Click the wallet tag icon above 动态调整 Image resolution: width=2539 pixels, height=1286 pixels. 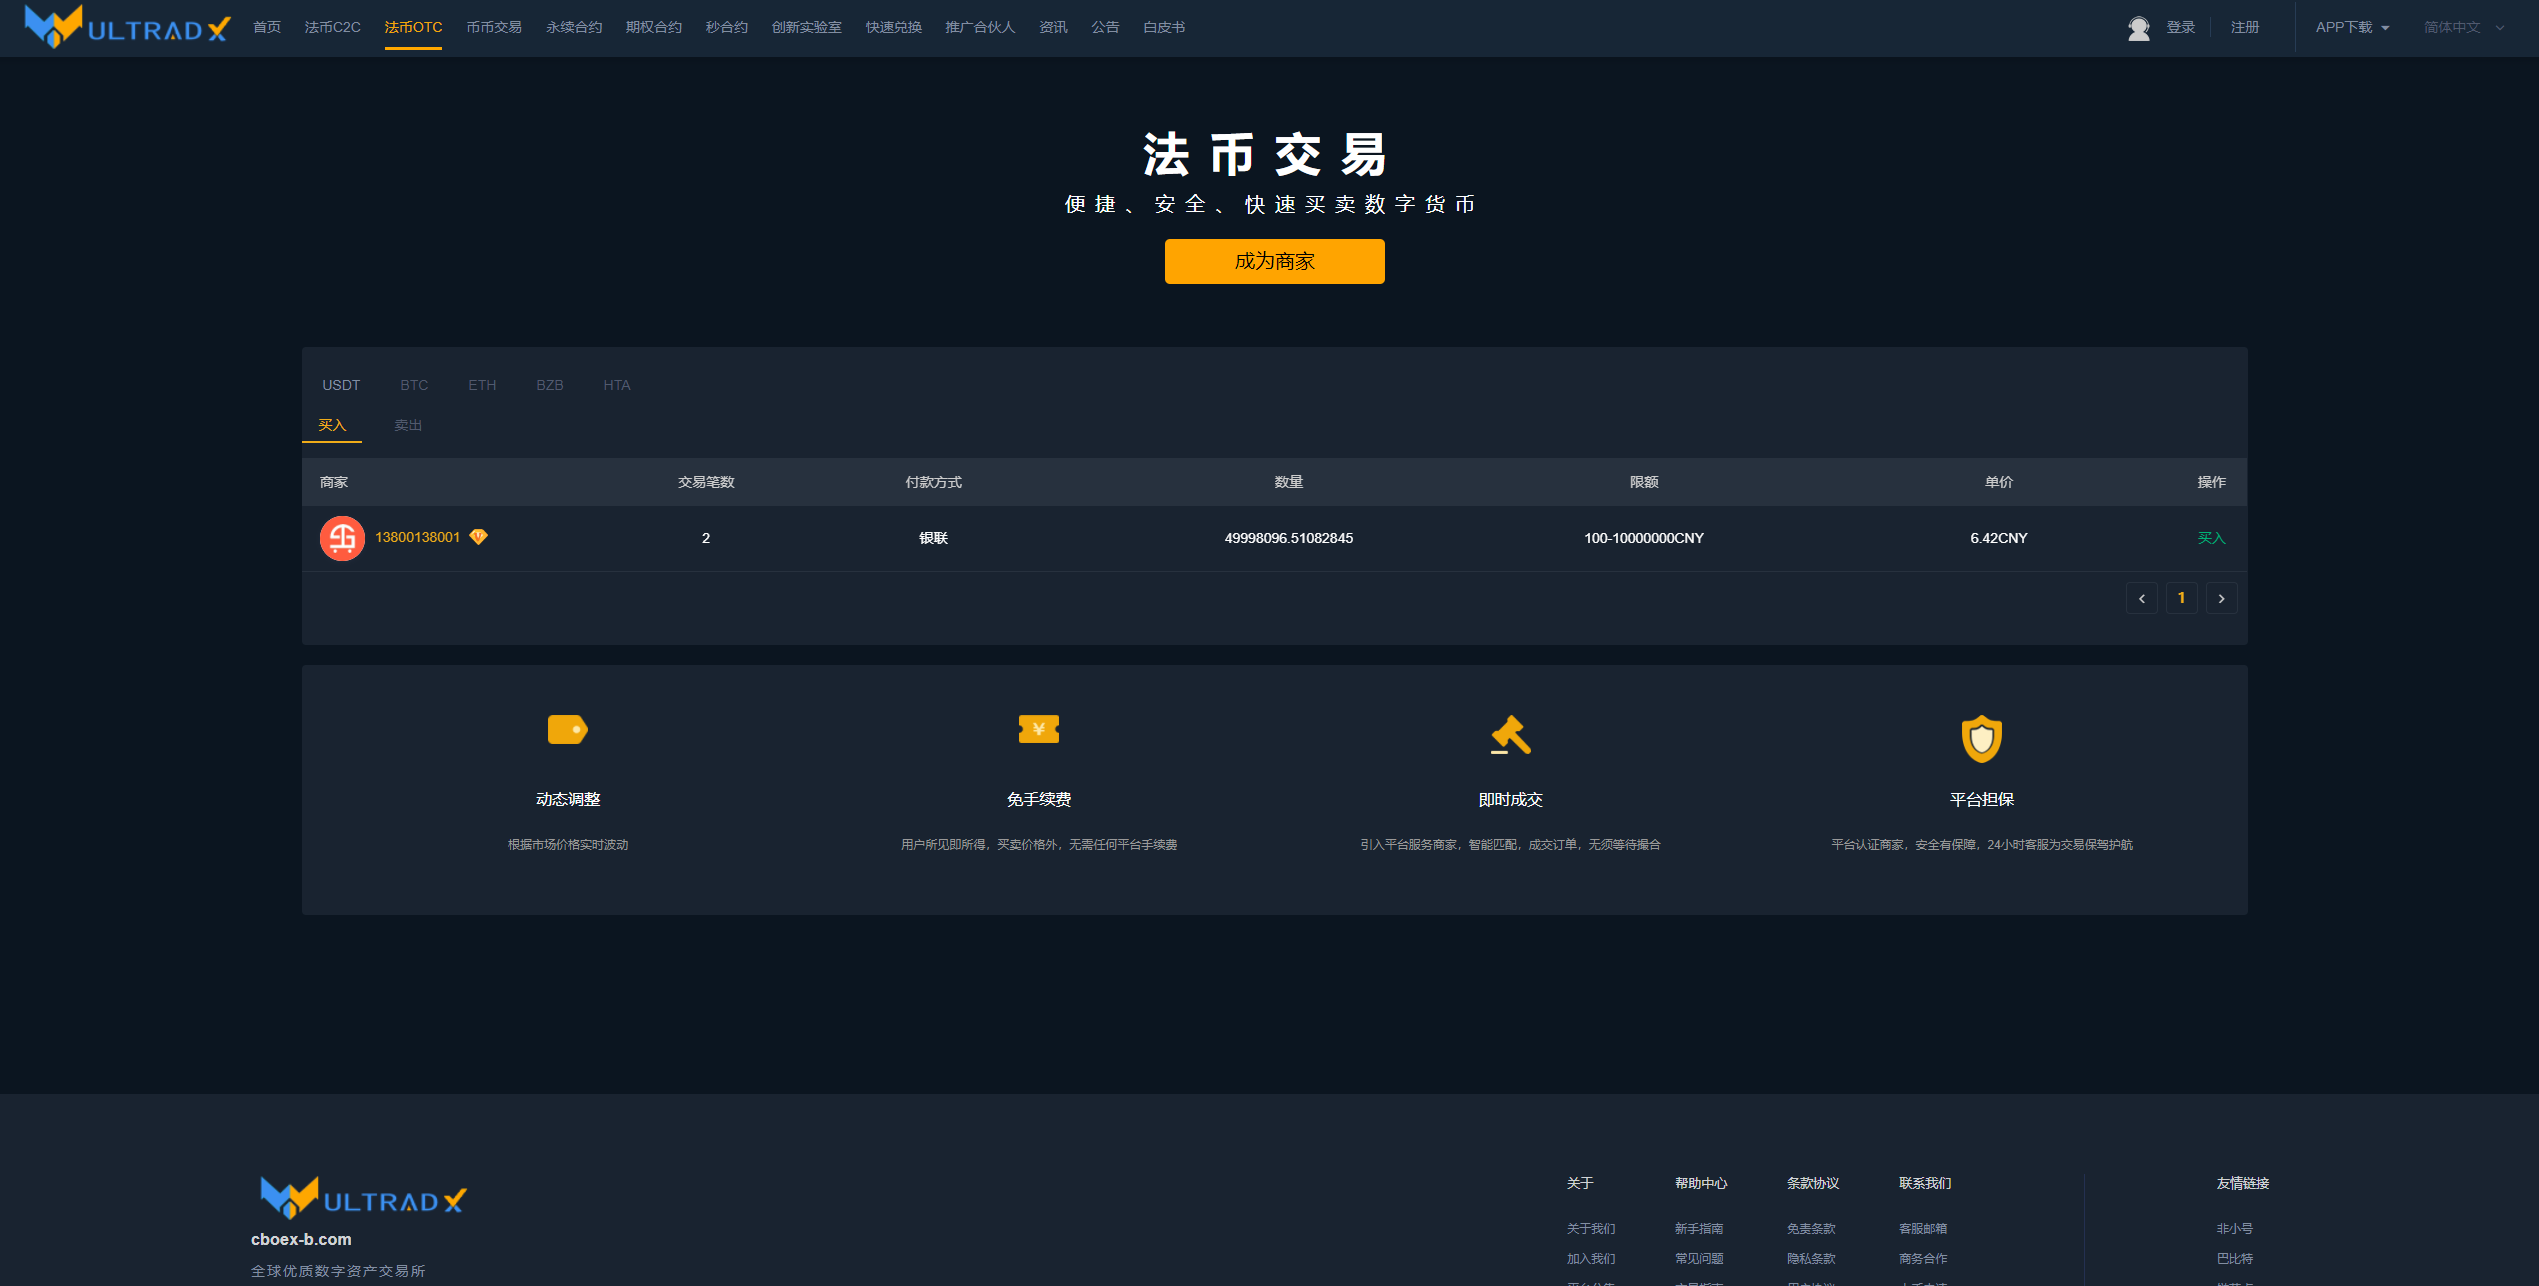tap(567, 729)
